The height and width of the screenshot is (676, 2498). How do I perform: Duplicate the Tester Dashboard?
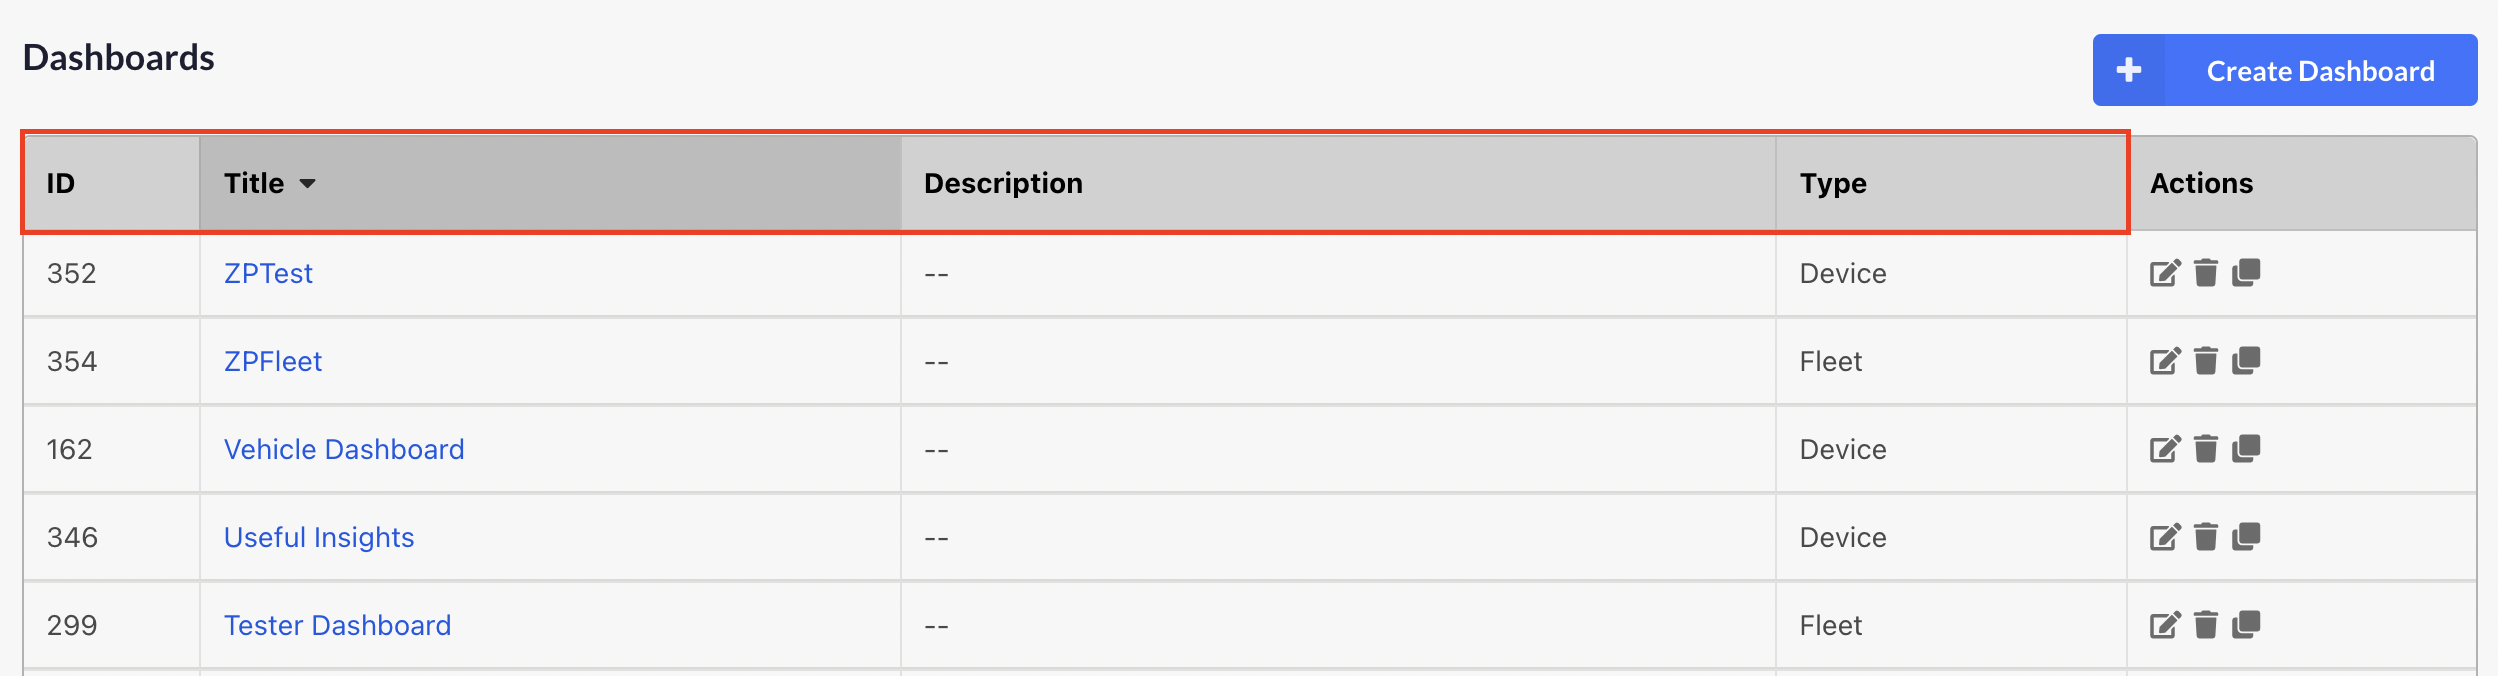point(2246,625)
